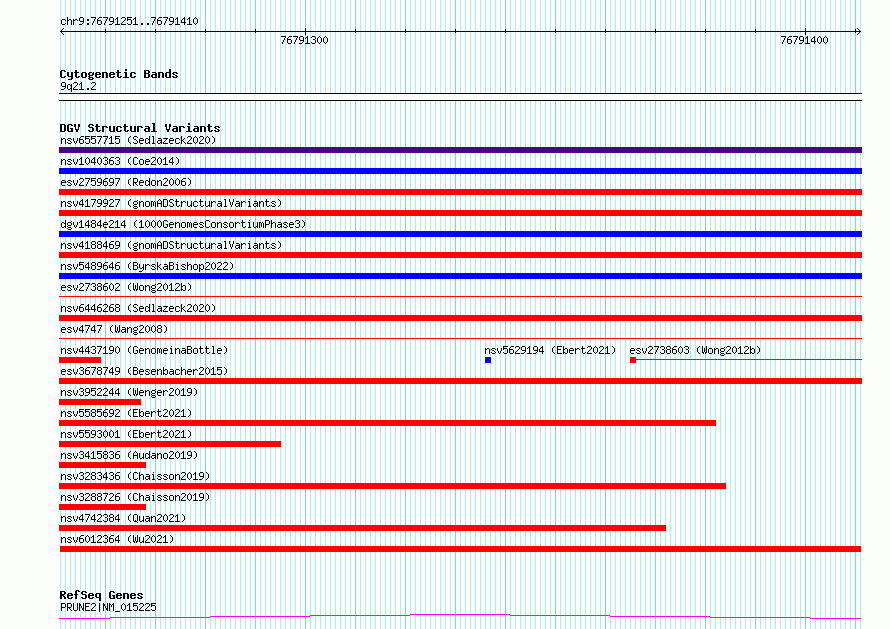Open the RefSeq Genes track heading
Viewport: 890px width, 629px height.
101,595
